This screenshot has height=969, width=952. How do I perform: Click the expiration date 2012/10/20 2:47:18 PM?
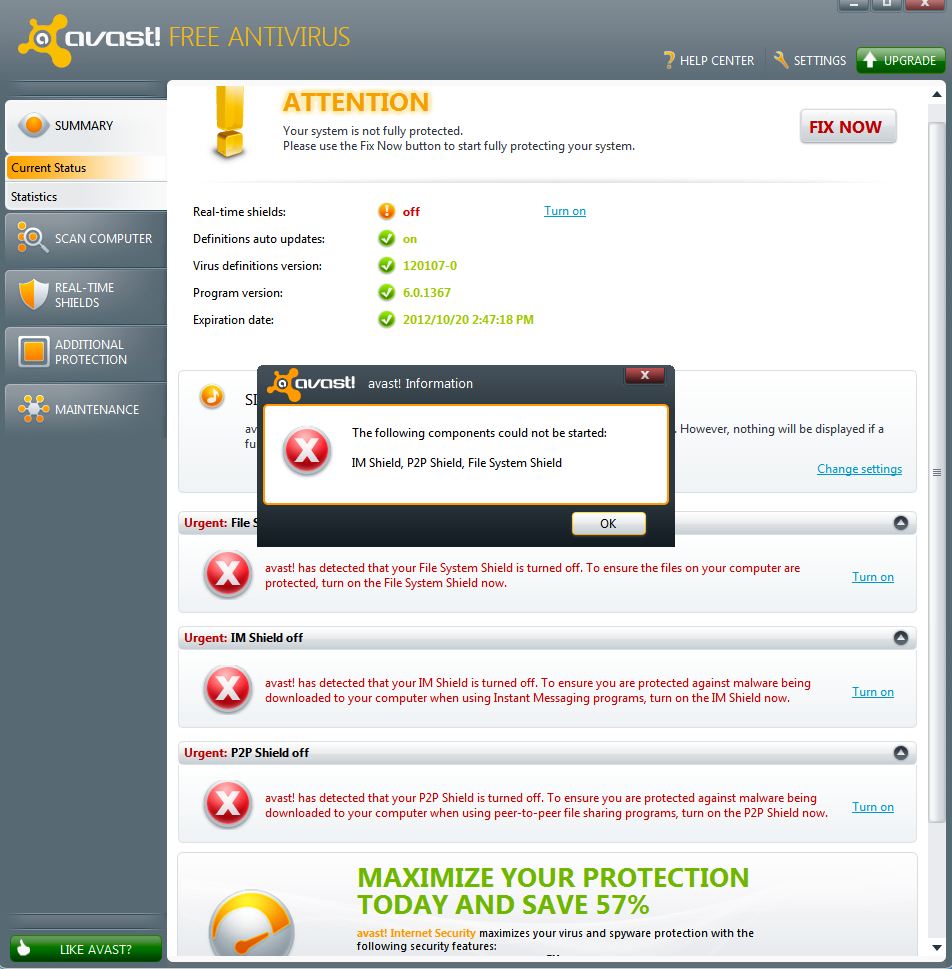468,319
